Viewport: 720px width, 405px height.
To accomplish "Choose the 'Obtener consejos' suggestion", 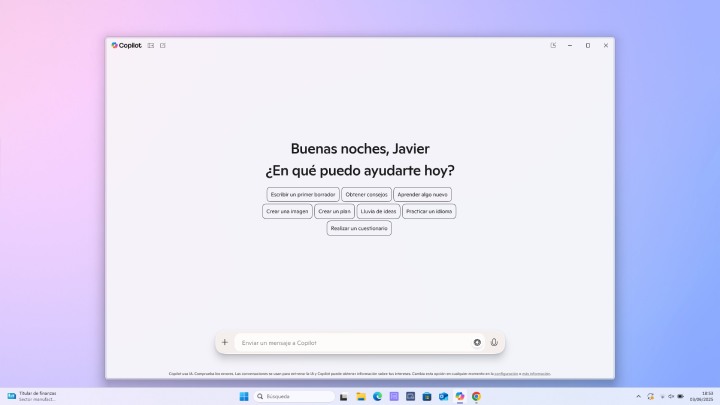I will click(x=366, y=195).
